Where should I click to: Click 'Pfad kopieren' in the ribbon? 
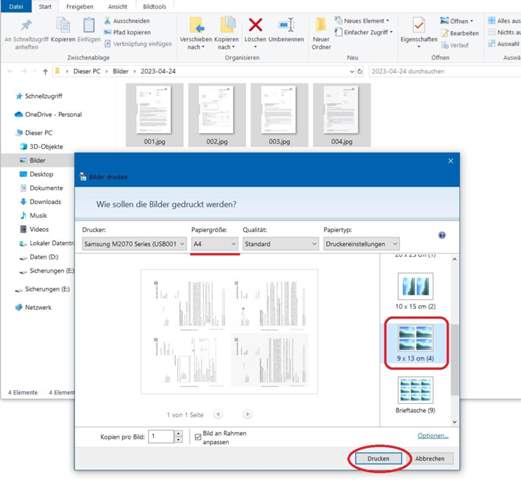tap(127, 32)
